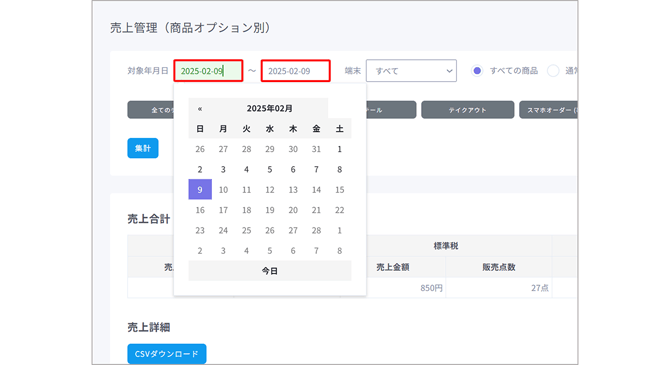670x365 pixels.
Task: Click the 標準税 table header
Action: [446, 246]
